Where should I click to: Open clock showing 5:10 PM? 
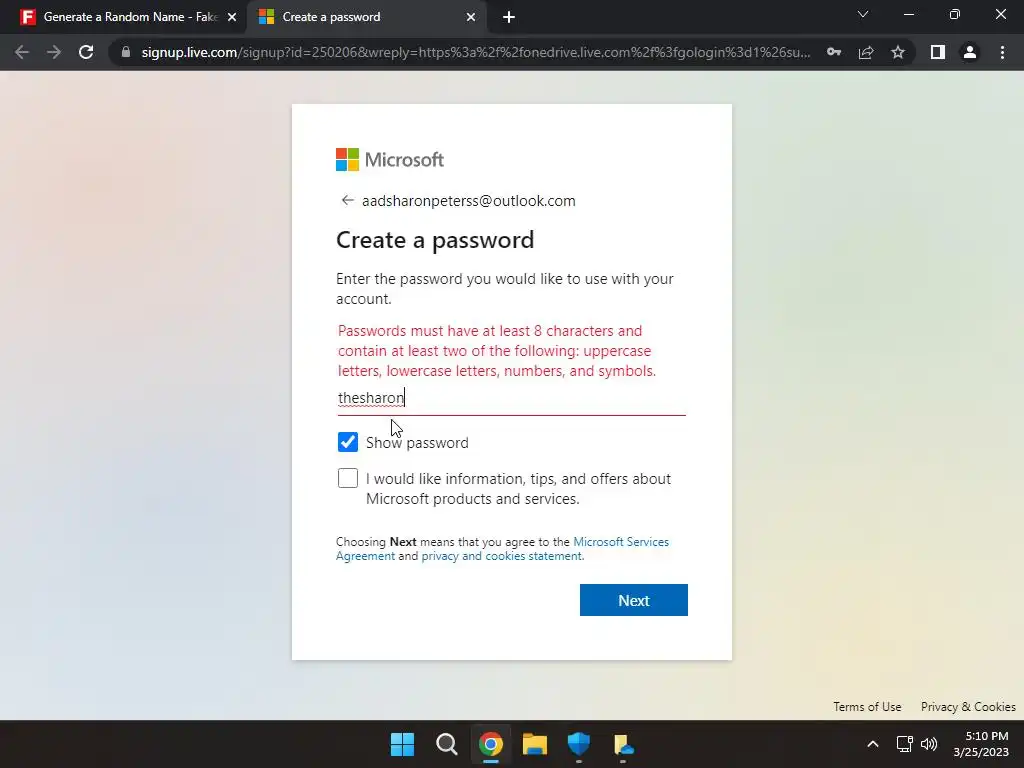pyautogui.click(x=981, y=744)
